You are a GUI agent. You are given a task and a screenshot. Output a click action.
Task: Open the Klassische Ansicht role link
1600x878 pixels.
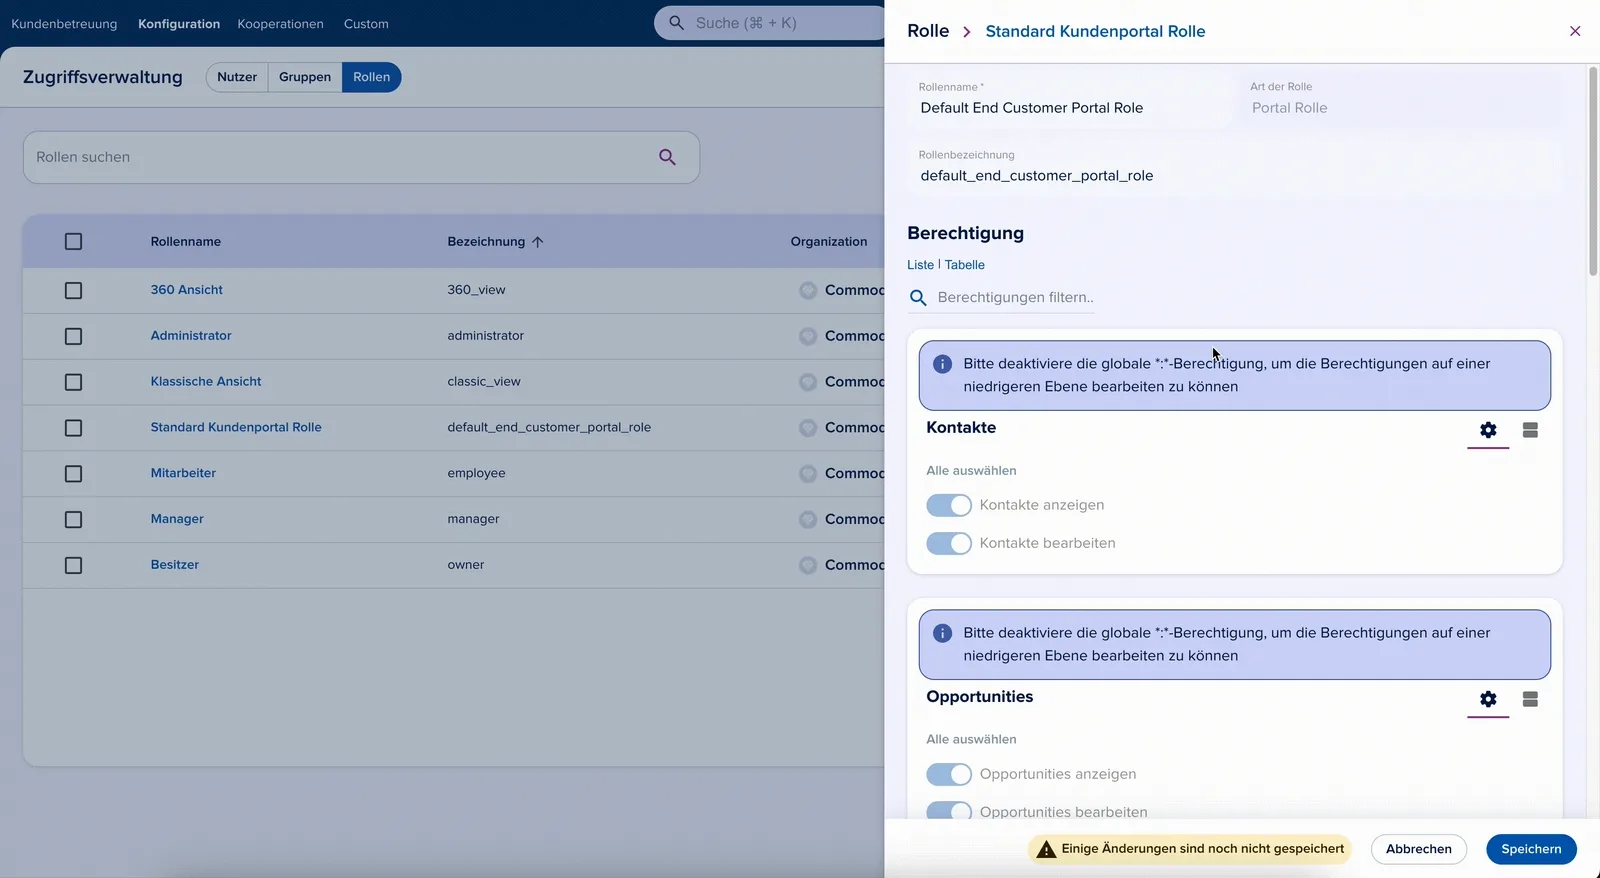[206, 382]
